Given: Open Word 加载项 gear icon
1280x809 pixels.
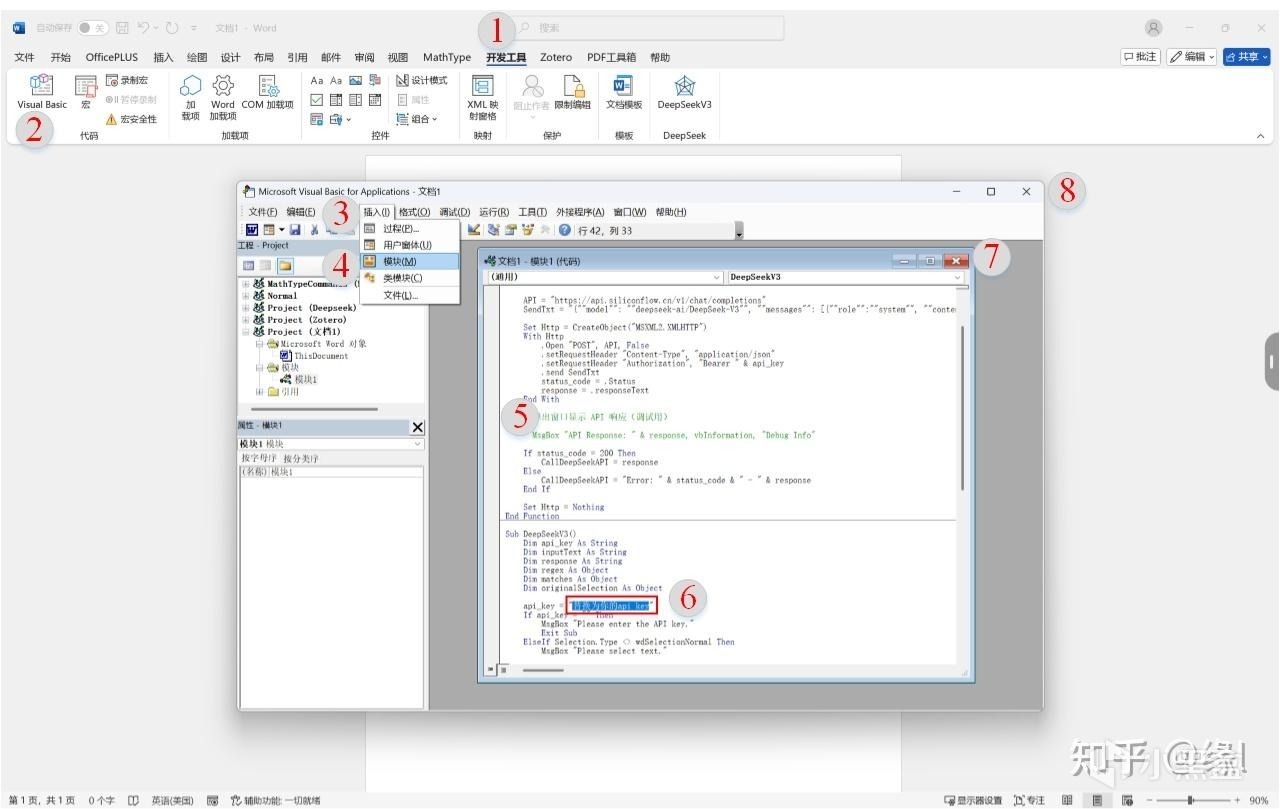Looking at the screenshot, I should point(223,96).
